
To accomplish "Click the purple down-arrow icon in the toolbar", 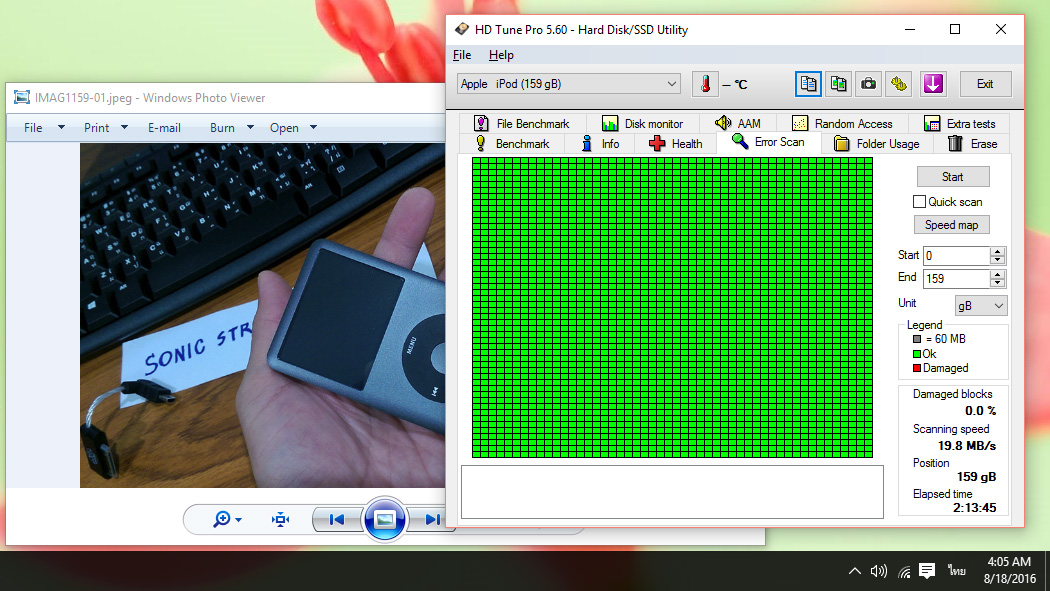I will click(x=933, y=84).
